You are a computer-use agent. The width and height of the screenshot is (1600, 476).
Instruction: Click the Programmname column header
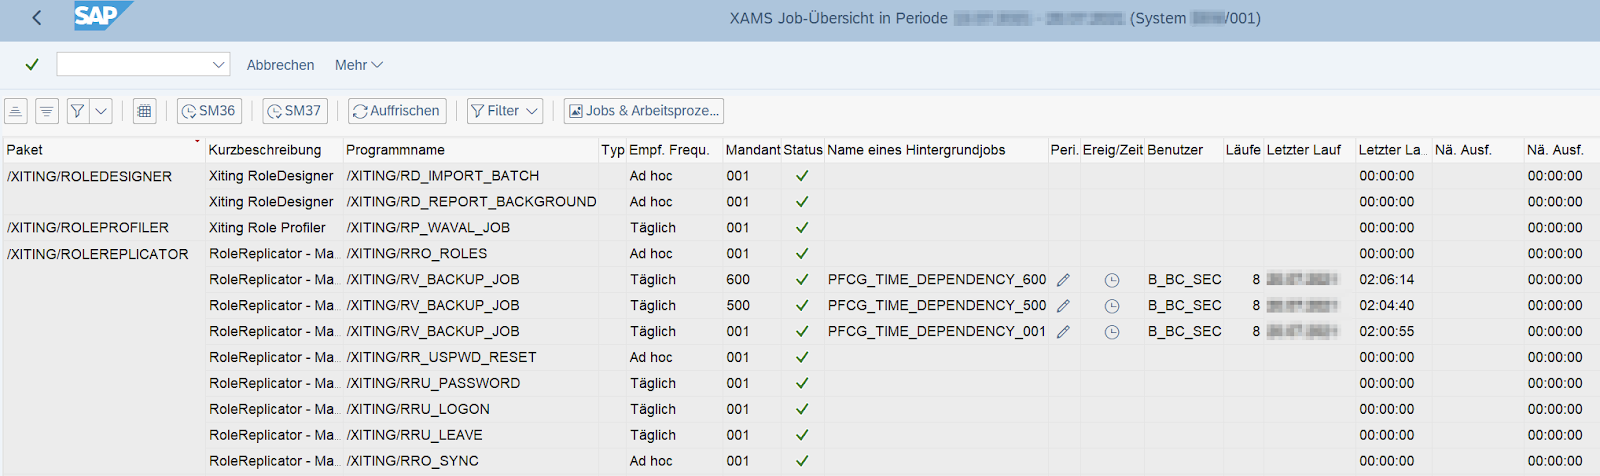(x=470, y=150)
